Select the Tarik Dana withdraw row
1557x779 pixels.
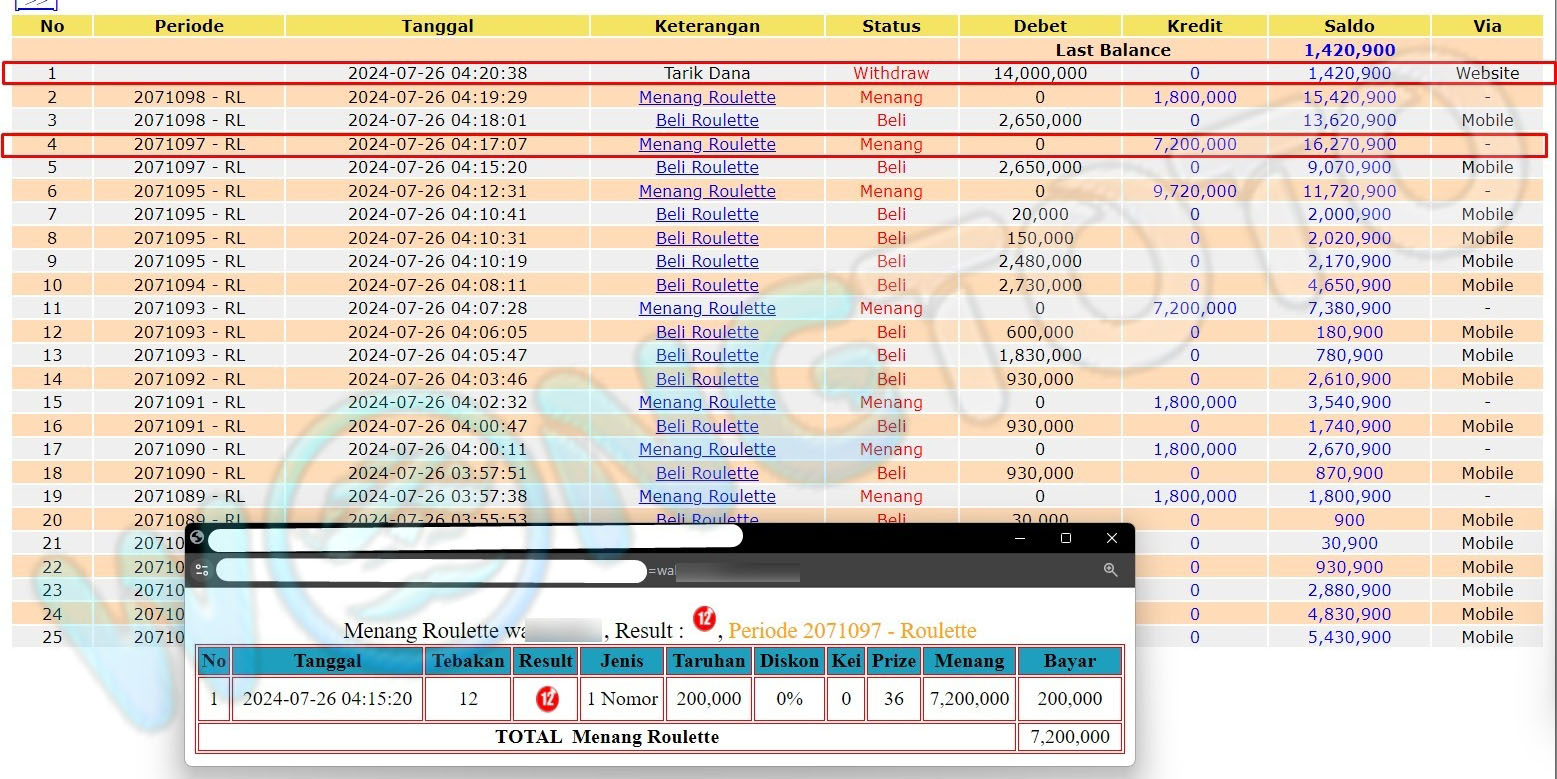tap(707, 73)
